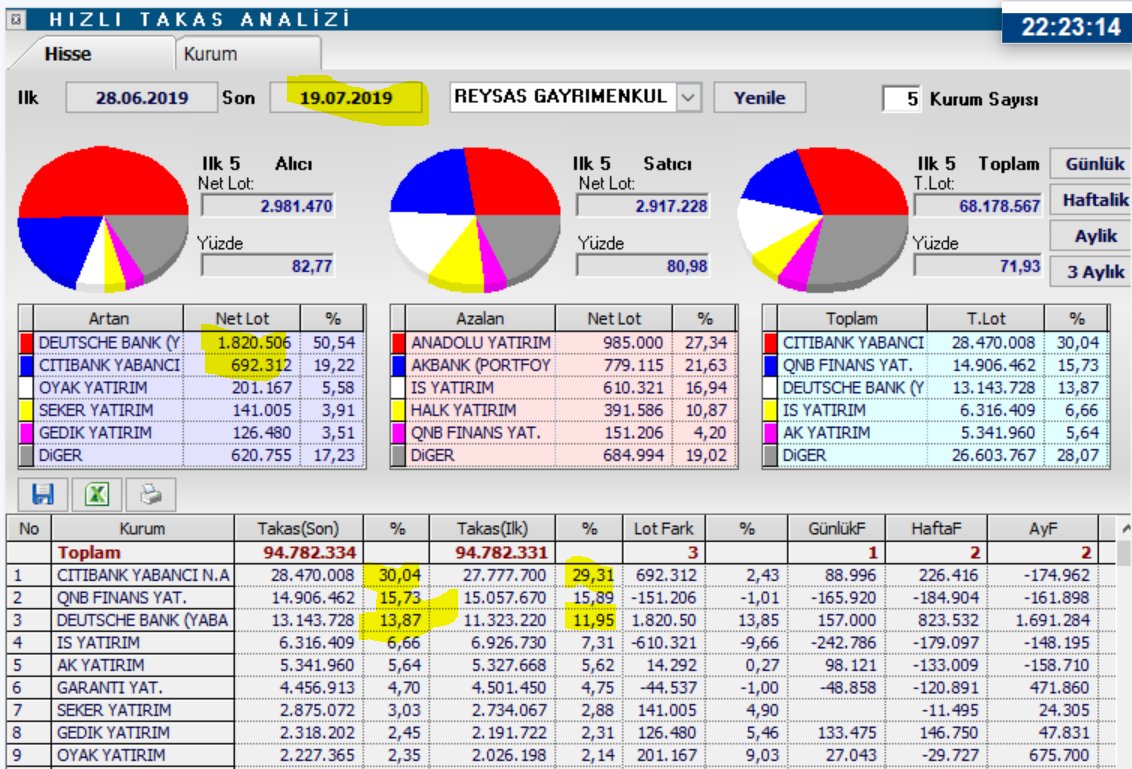Click blue swatch beside AKBANK (PORTFOY

tap(399, 365)
